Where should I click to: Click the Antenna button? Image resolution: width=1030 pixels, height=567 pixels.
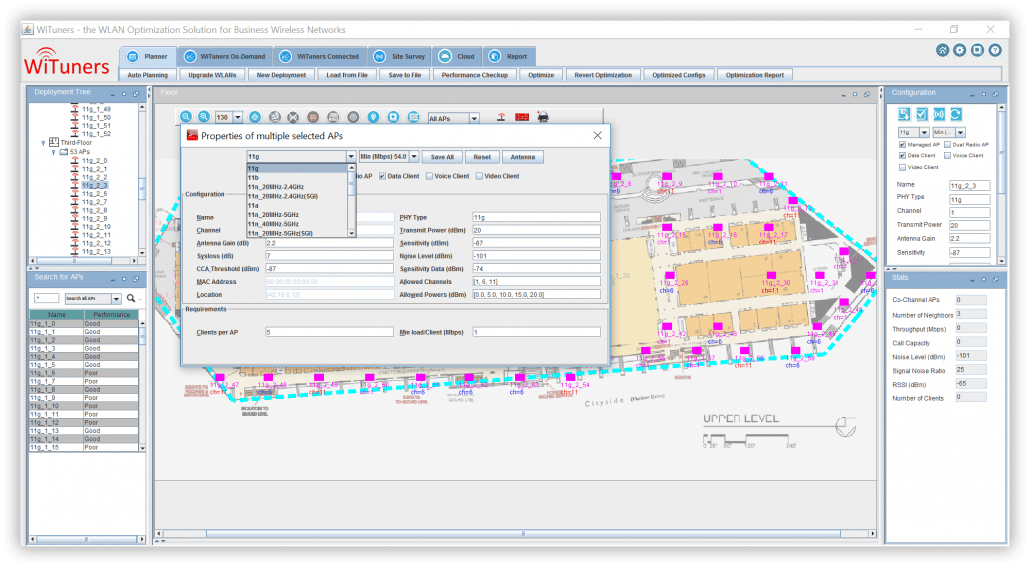click(x=523, y=157)
